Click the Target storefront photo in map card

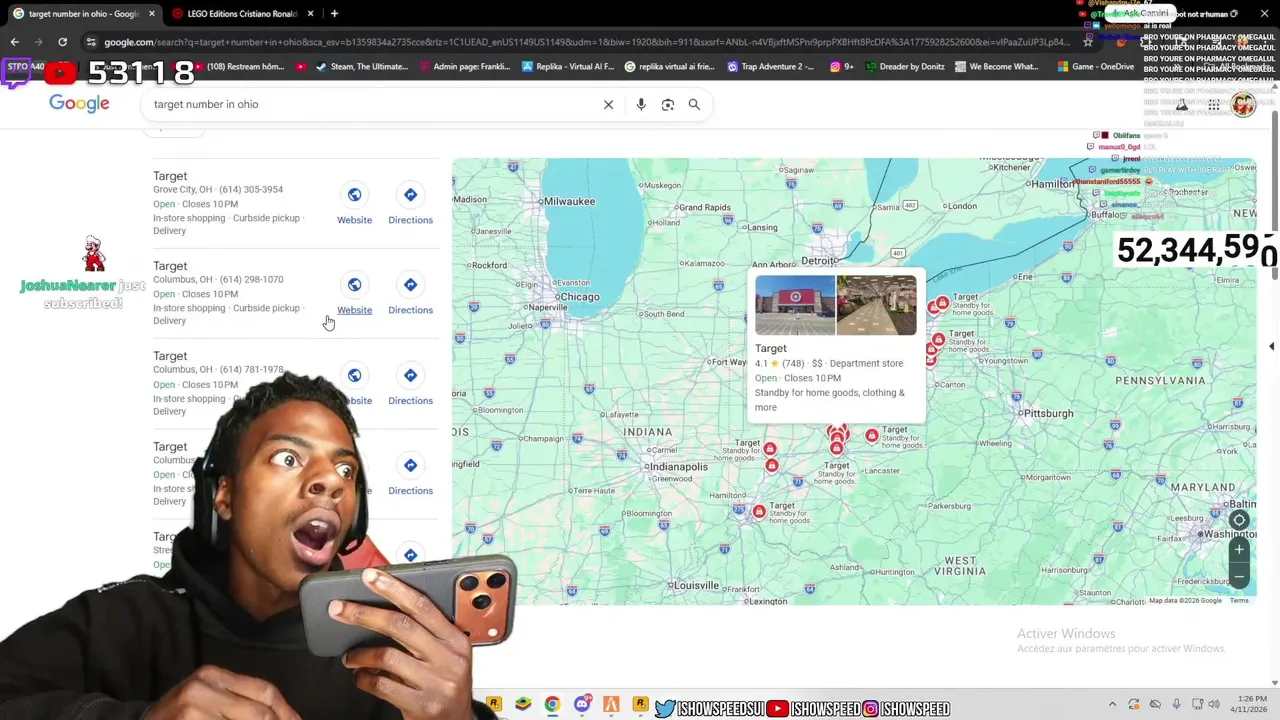795,305
